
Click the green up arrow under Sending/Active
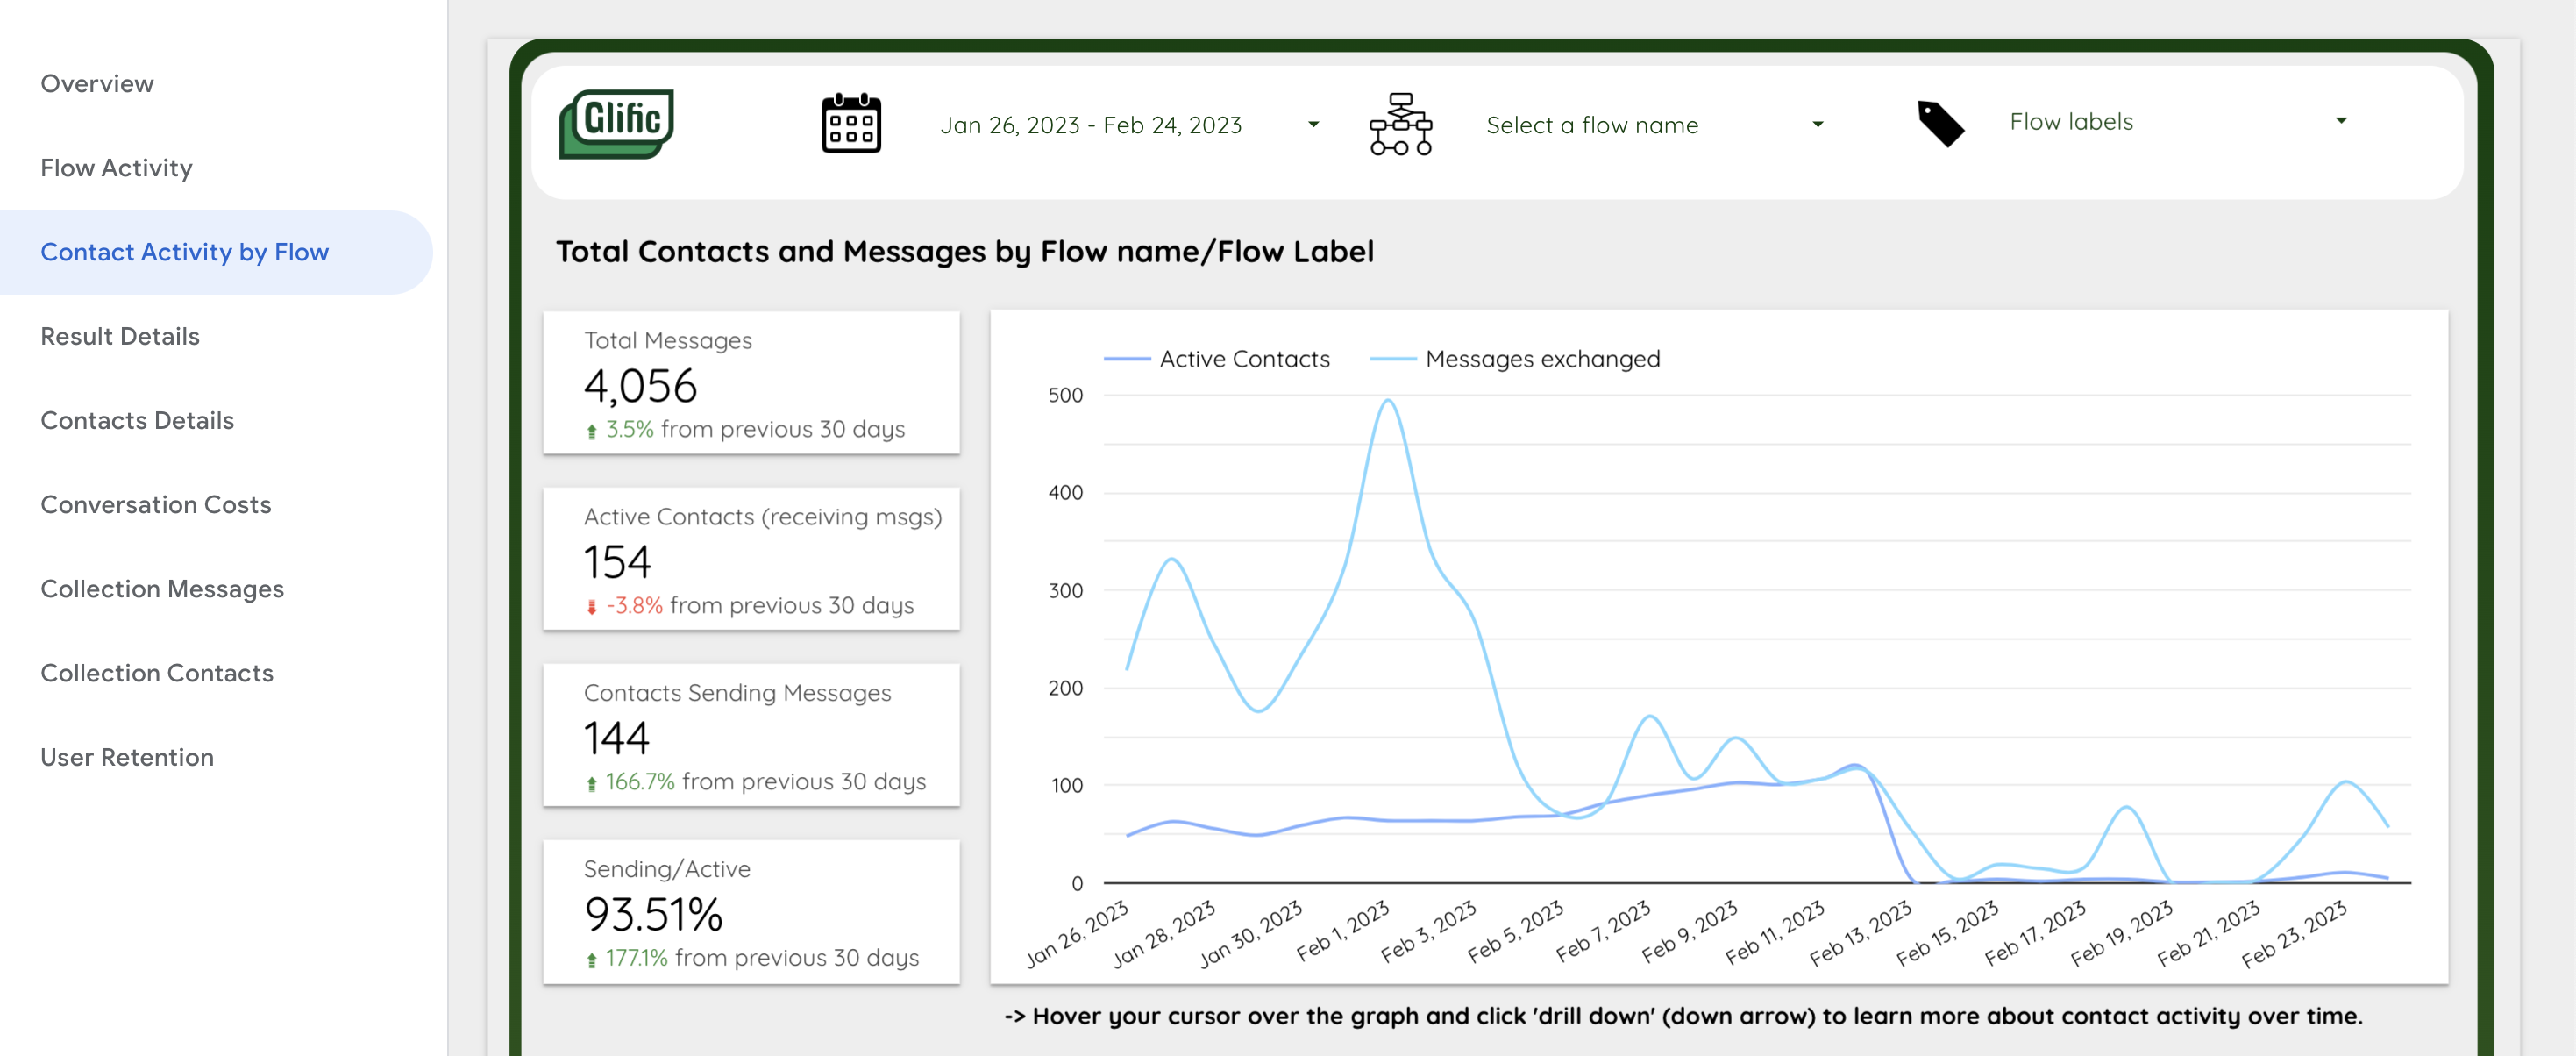592,959
